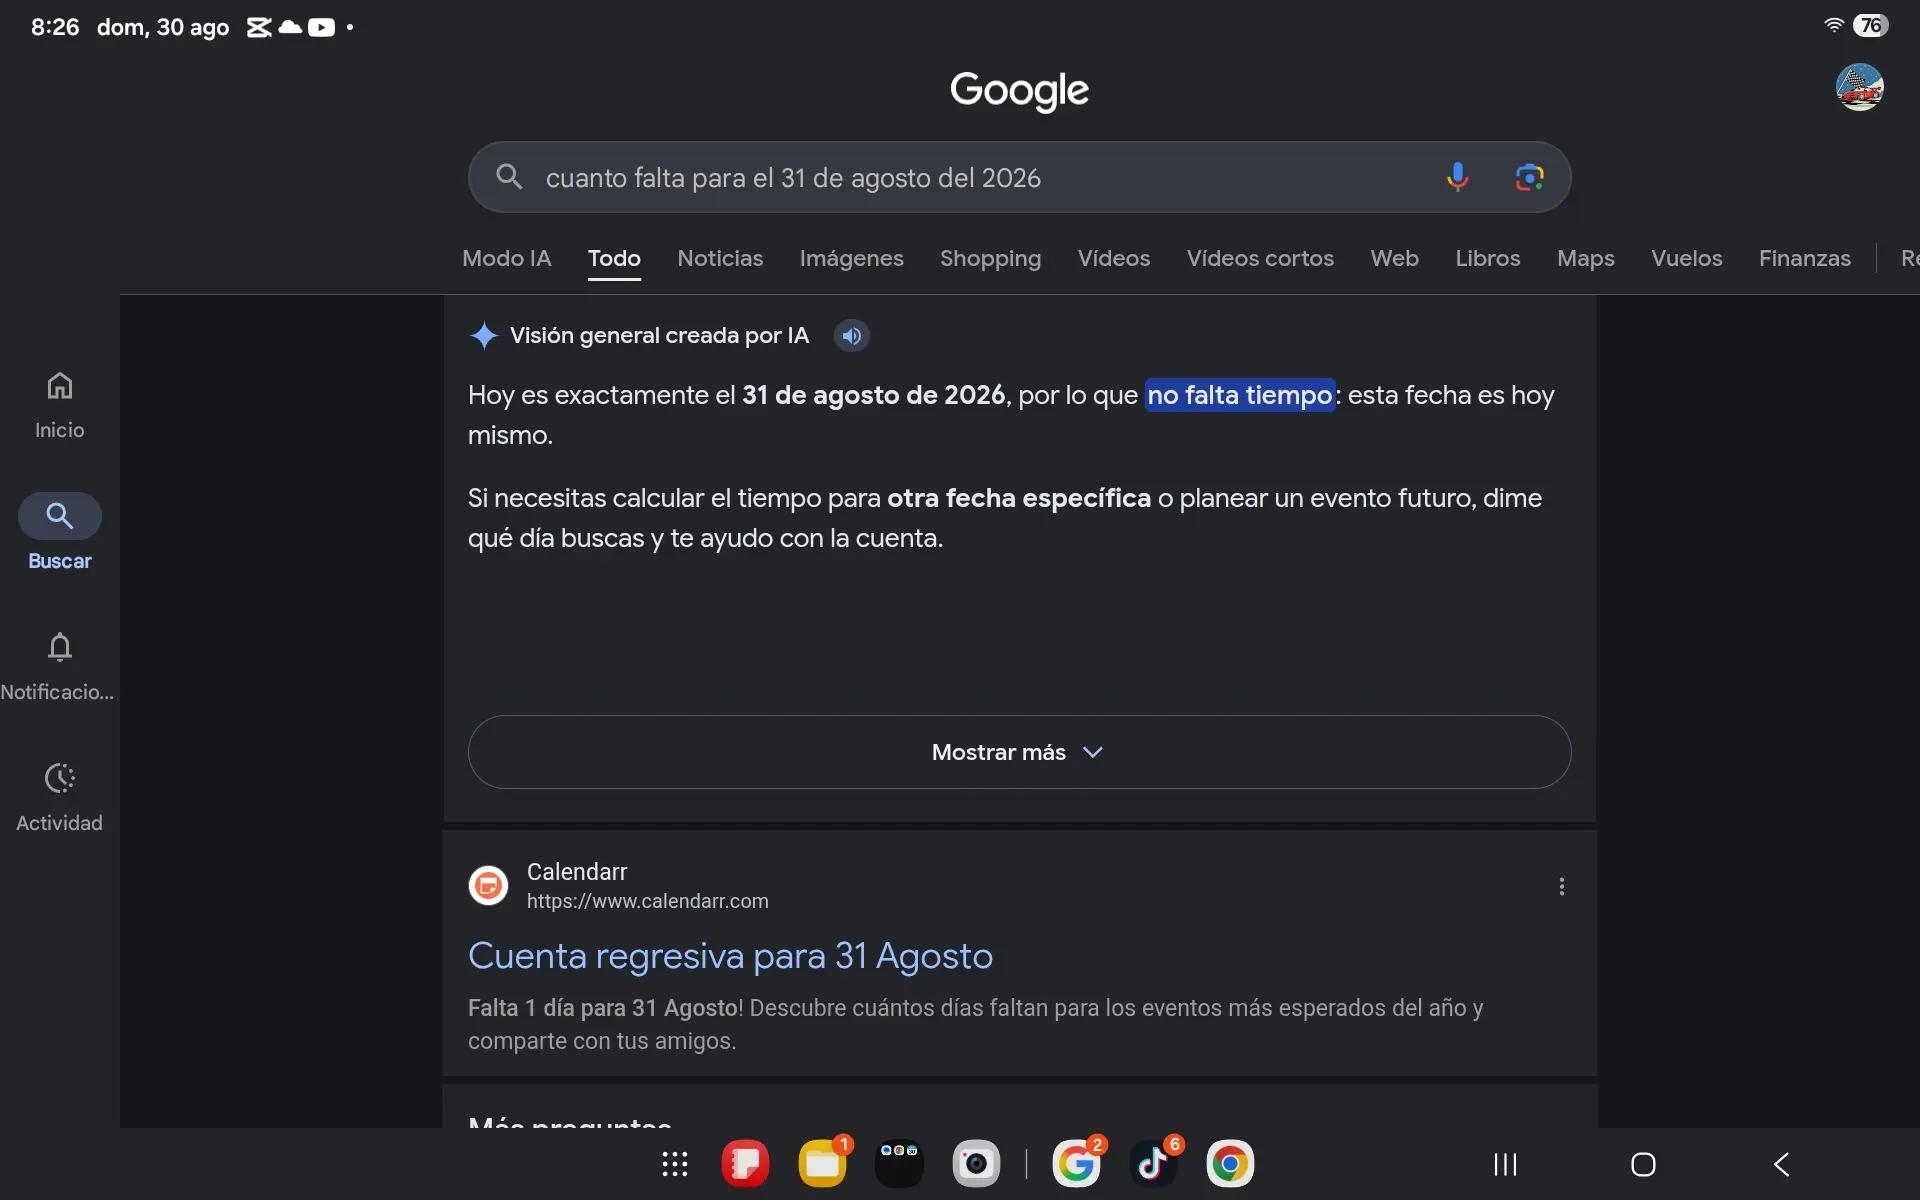This screenshot has width=1920, height=1200.
Task: Open the Cuenta regresiva para 31 Agosto link
Action: 730,956
